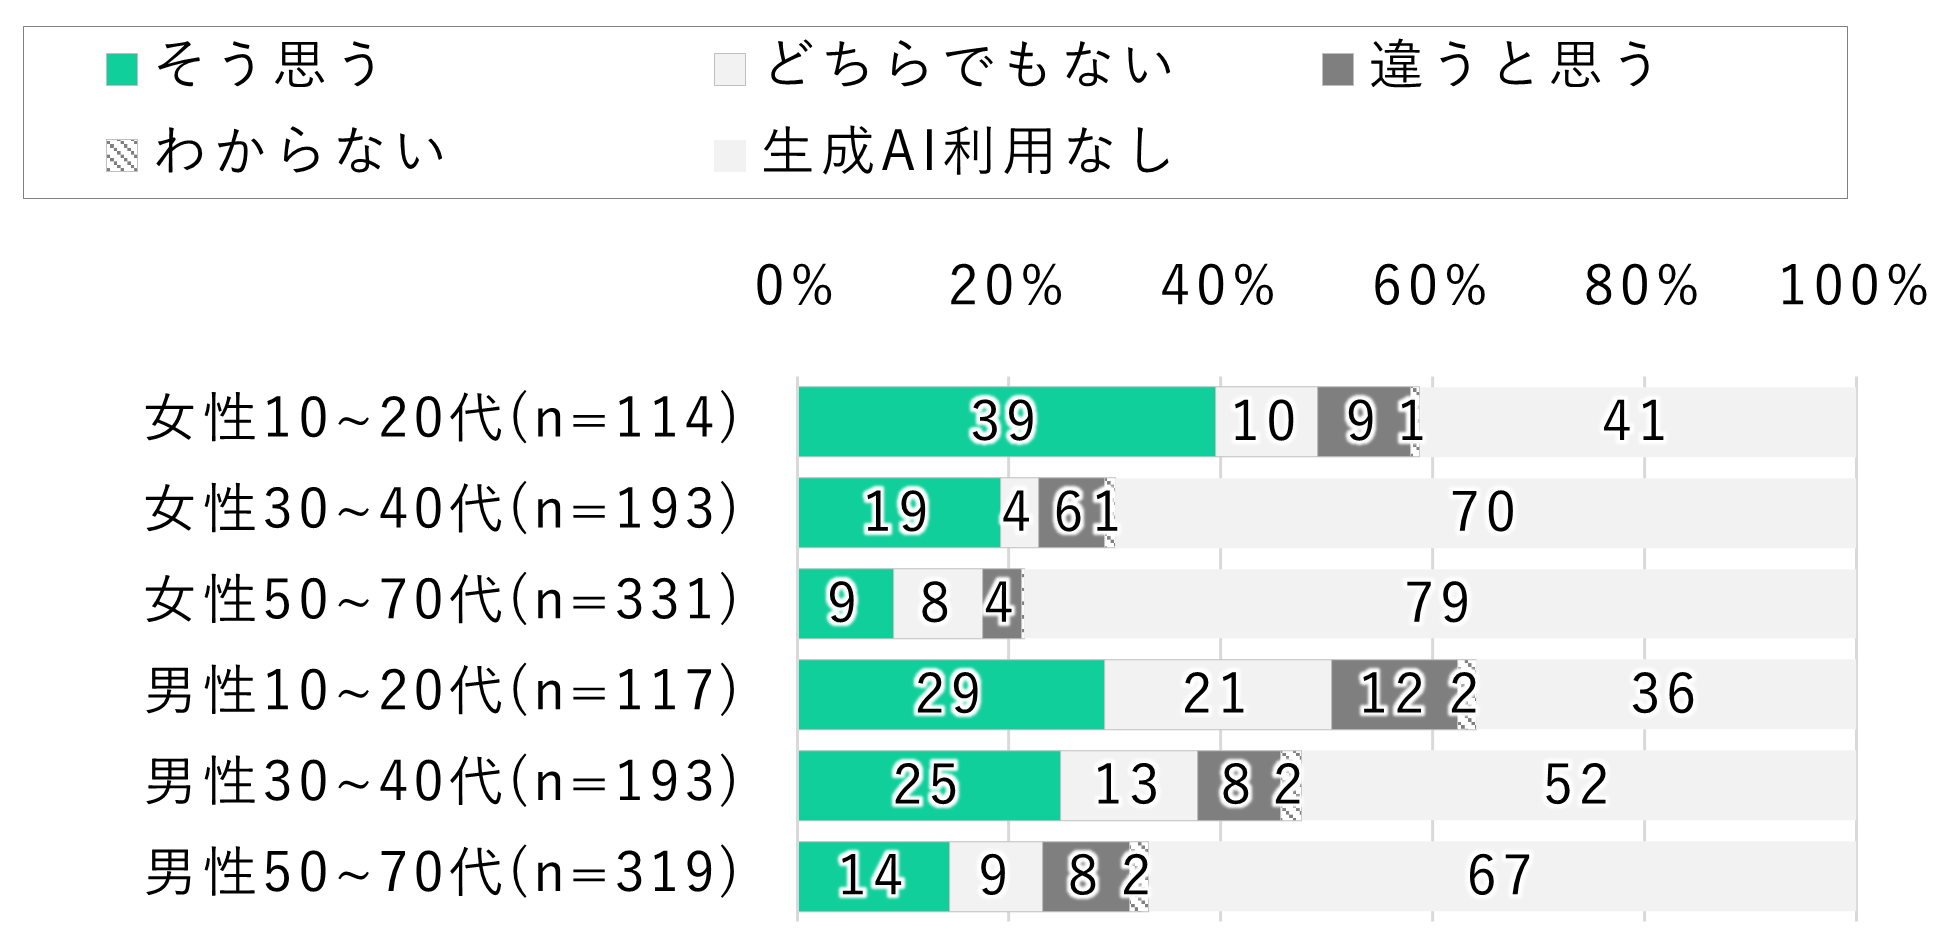This screenshot has height=952, width=1952.
Task: Click the hatched わからない legend swatch
Action: pyautogui.click(x=122, y=155)
